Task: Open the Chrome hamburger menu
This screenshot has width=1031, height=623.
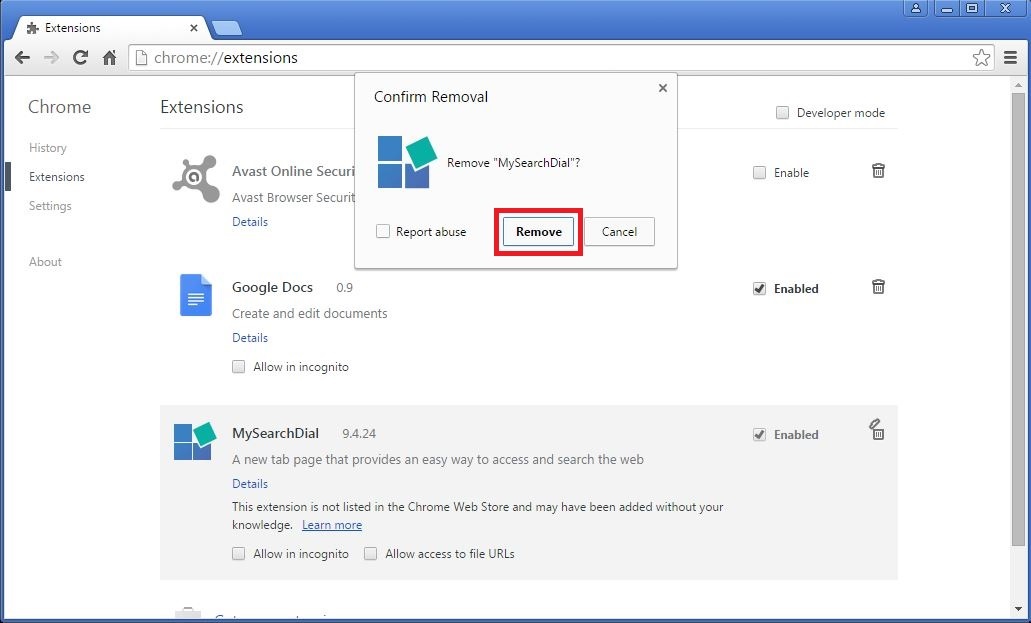Action: click(x=1011, y=58)
